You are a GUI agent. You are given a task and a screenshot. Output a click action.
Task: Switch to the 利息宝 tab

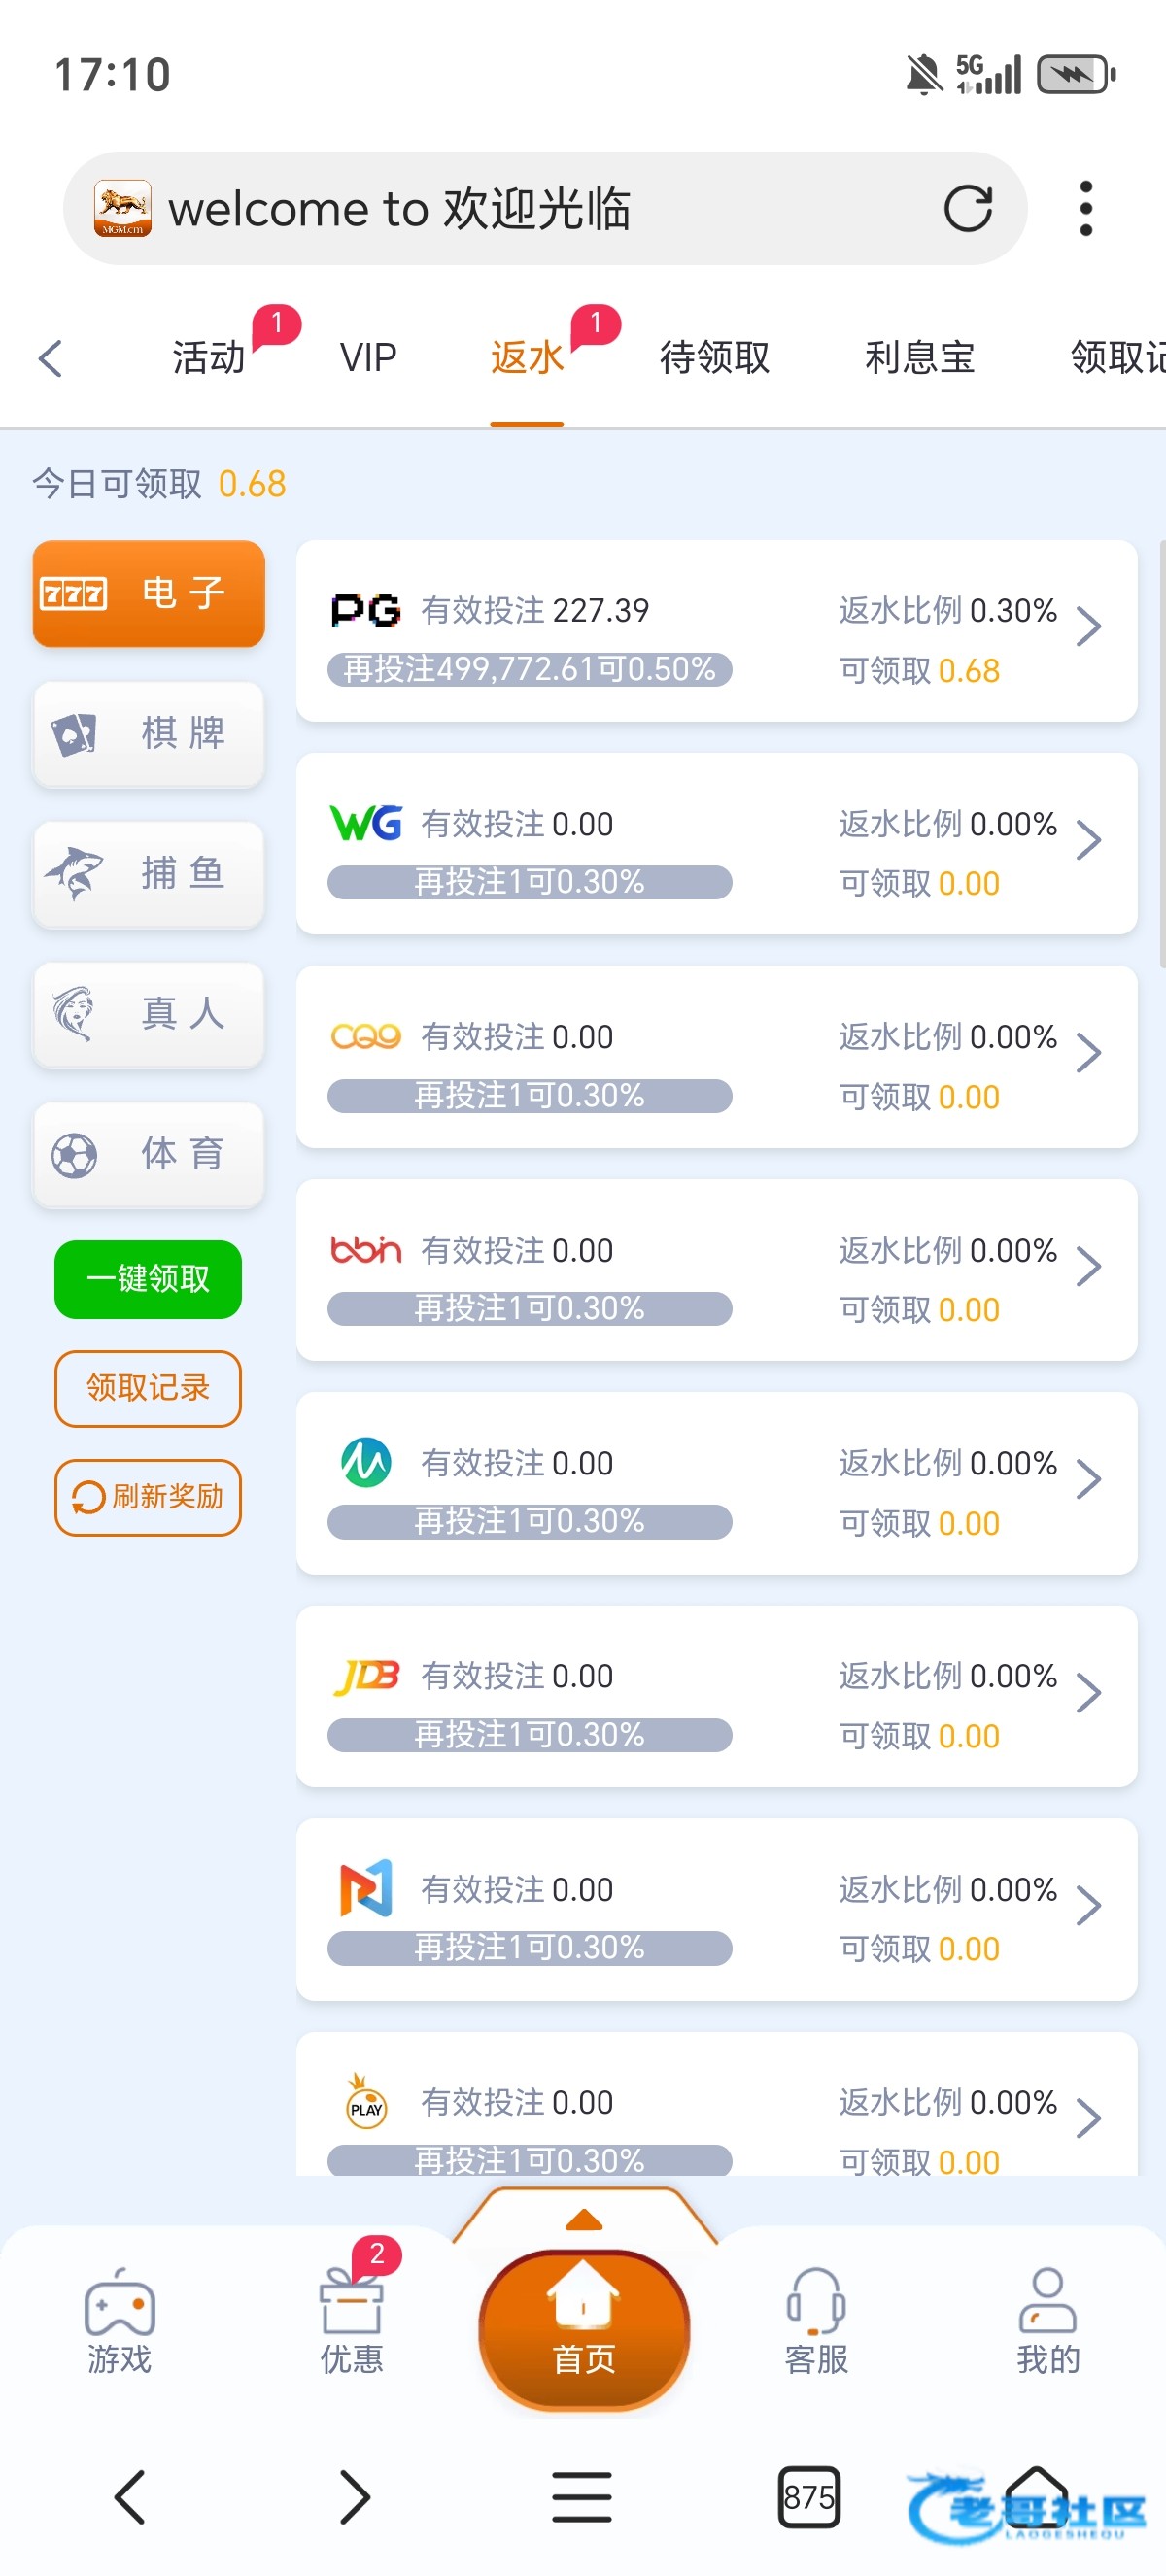(919, 358)
